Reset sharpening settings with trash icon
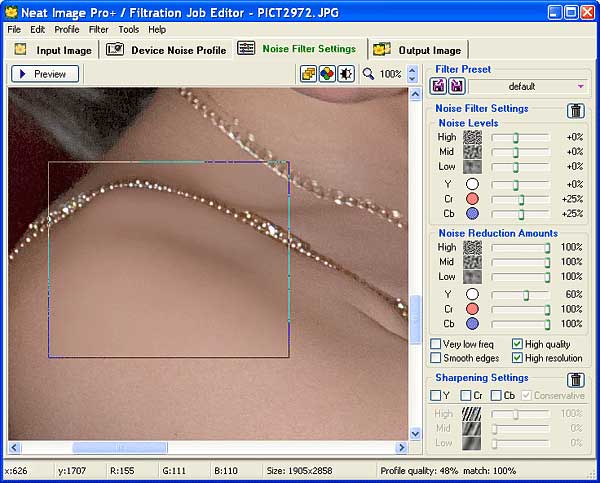Image resolution: width=600 pixels, height=483 pixels. (576, 380)
